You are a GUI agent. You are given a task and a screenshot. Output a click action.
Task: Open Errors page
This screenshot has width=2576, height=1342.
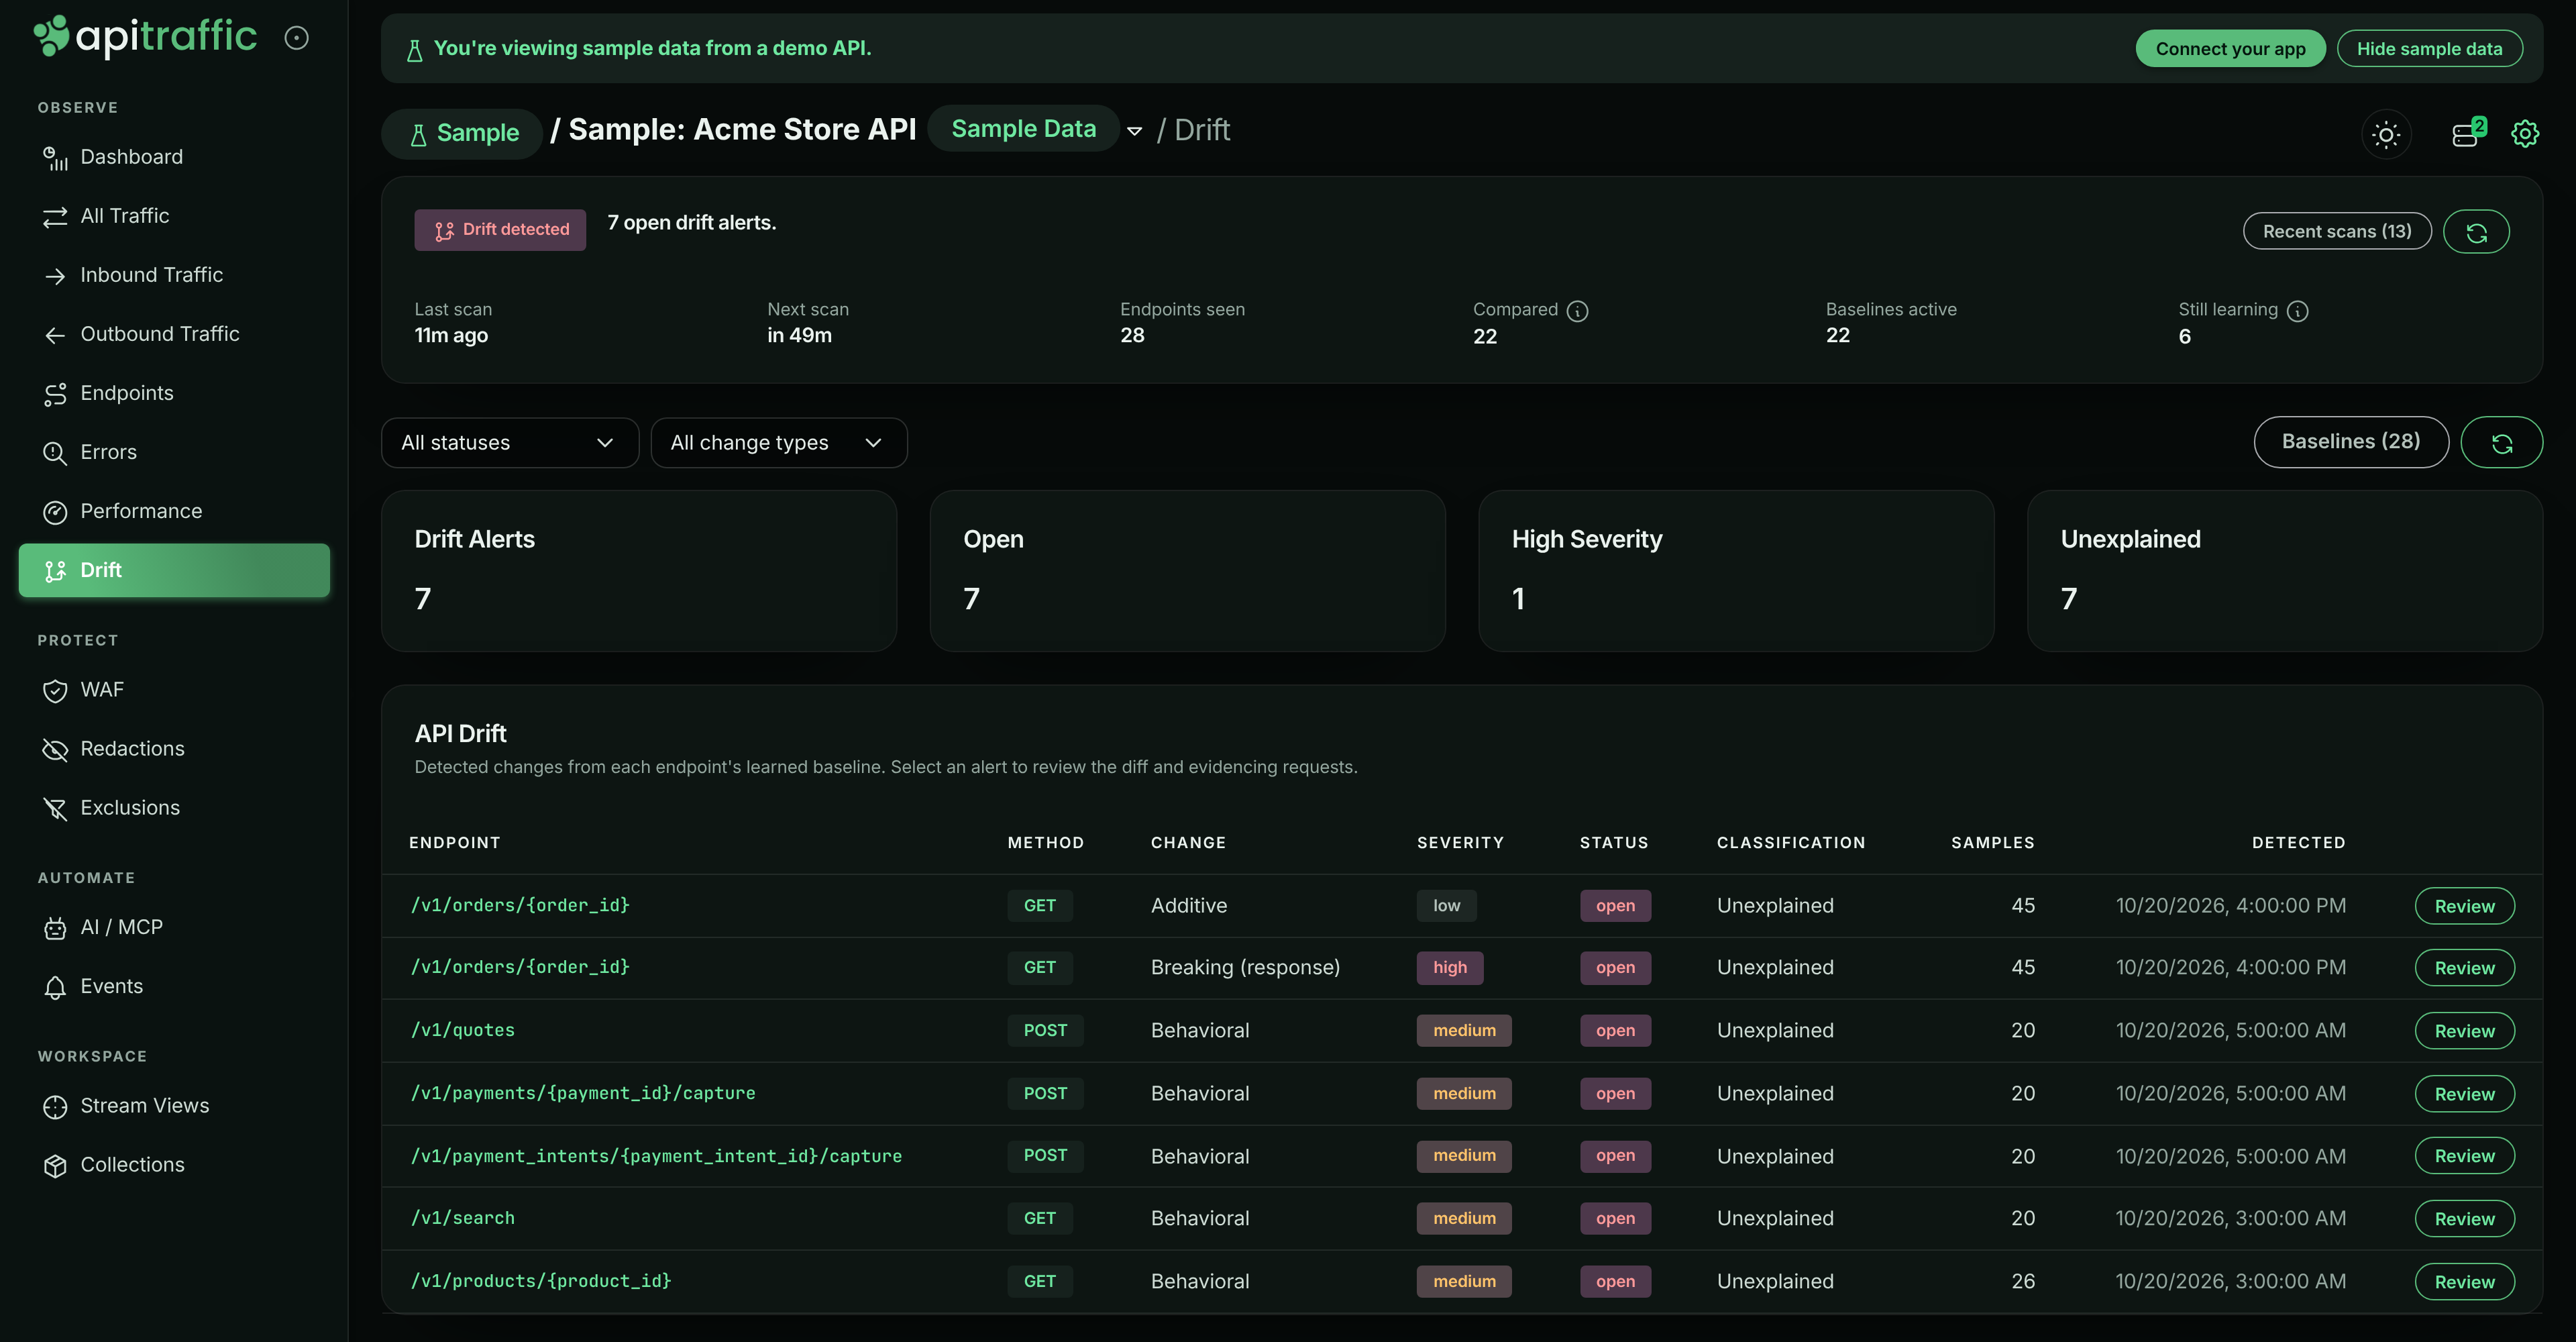pos(174,452)
